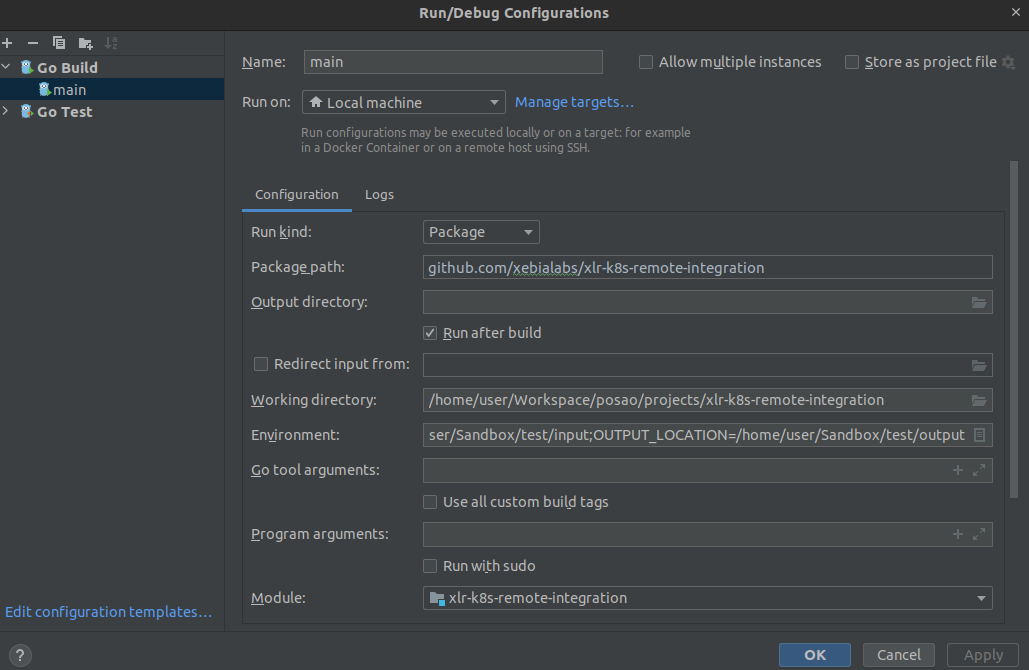Insert macro in Go tool arguments
1029x670 pixels.
tap(957, 471)
